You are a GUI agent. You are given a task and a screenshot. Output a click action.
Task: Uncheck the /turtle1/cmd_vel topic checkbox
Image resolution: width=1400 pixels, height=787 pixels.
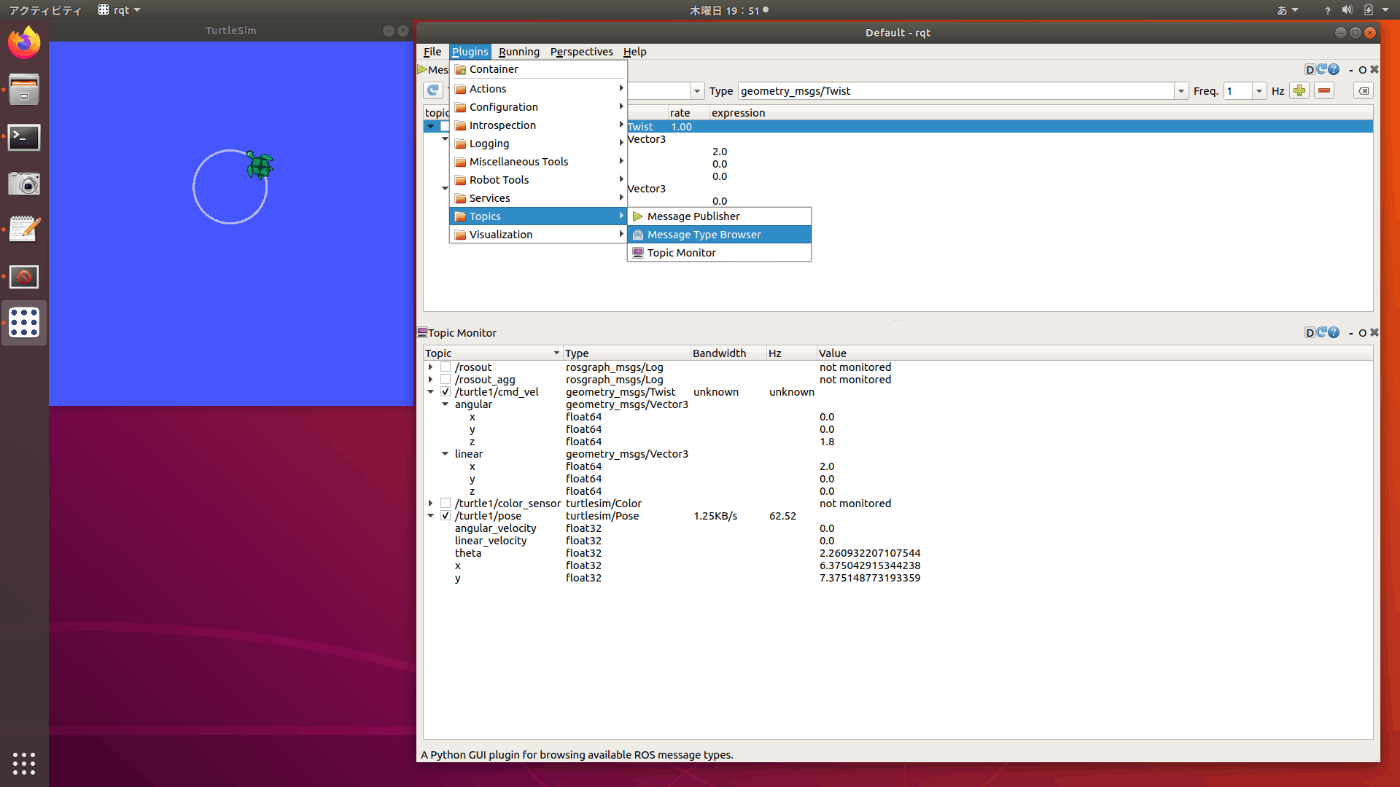[x=446, y=392]
